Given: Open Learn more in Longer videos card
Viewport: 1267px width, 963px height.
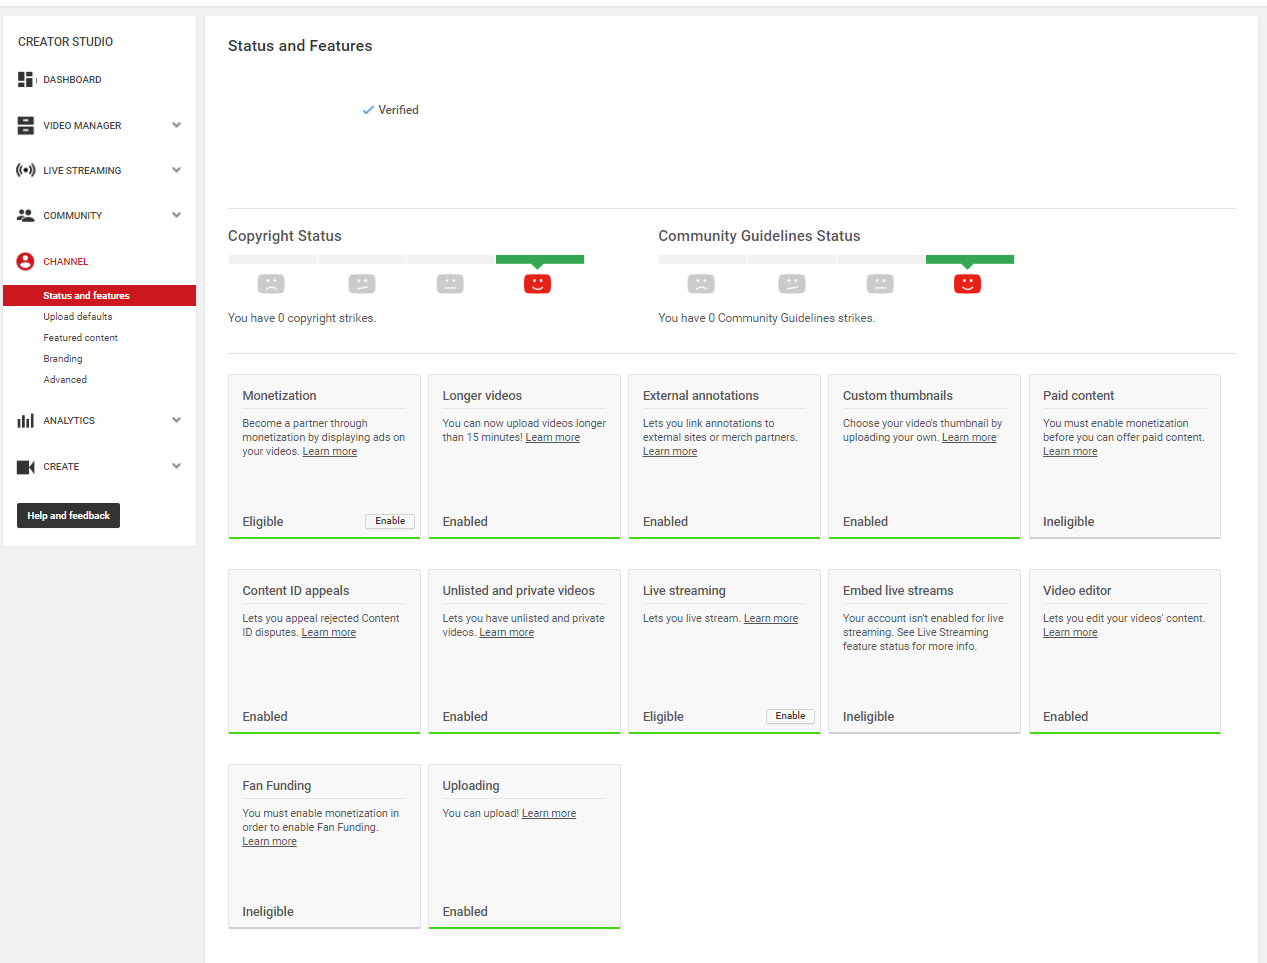Looking at the screenshot, I should point(553,438).
